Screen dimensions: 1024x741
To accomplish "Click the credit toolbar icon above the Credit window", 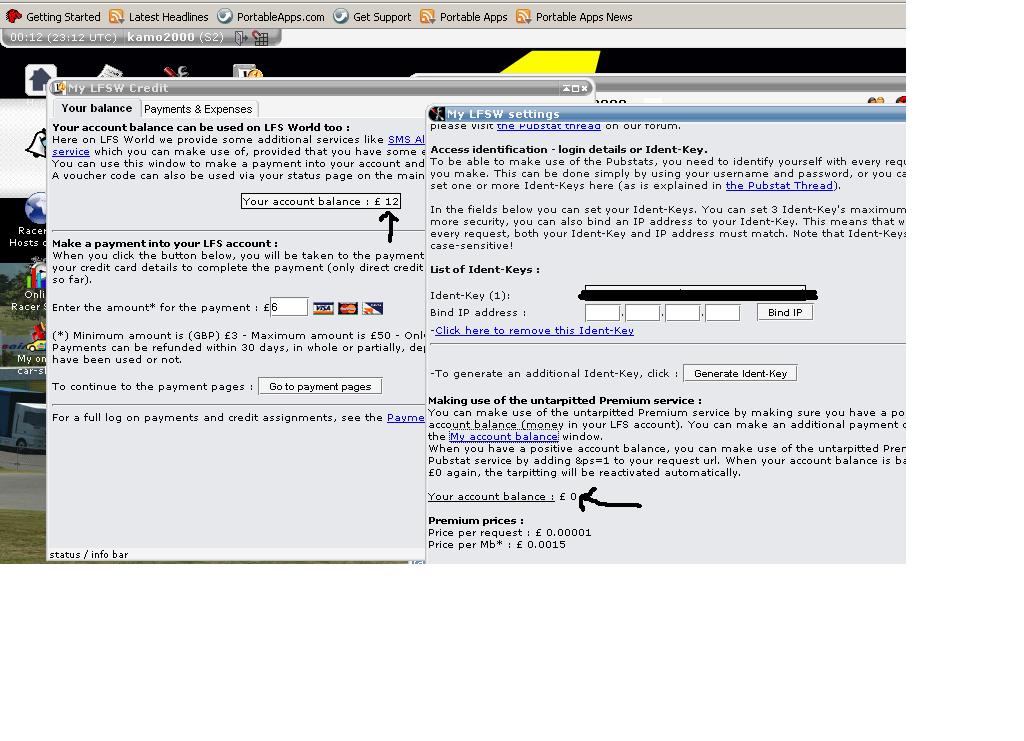I will pyautogui.click(x=248, y=72).
